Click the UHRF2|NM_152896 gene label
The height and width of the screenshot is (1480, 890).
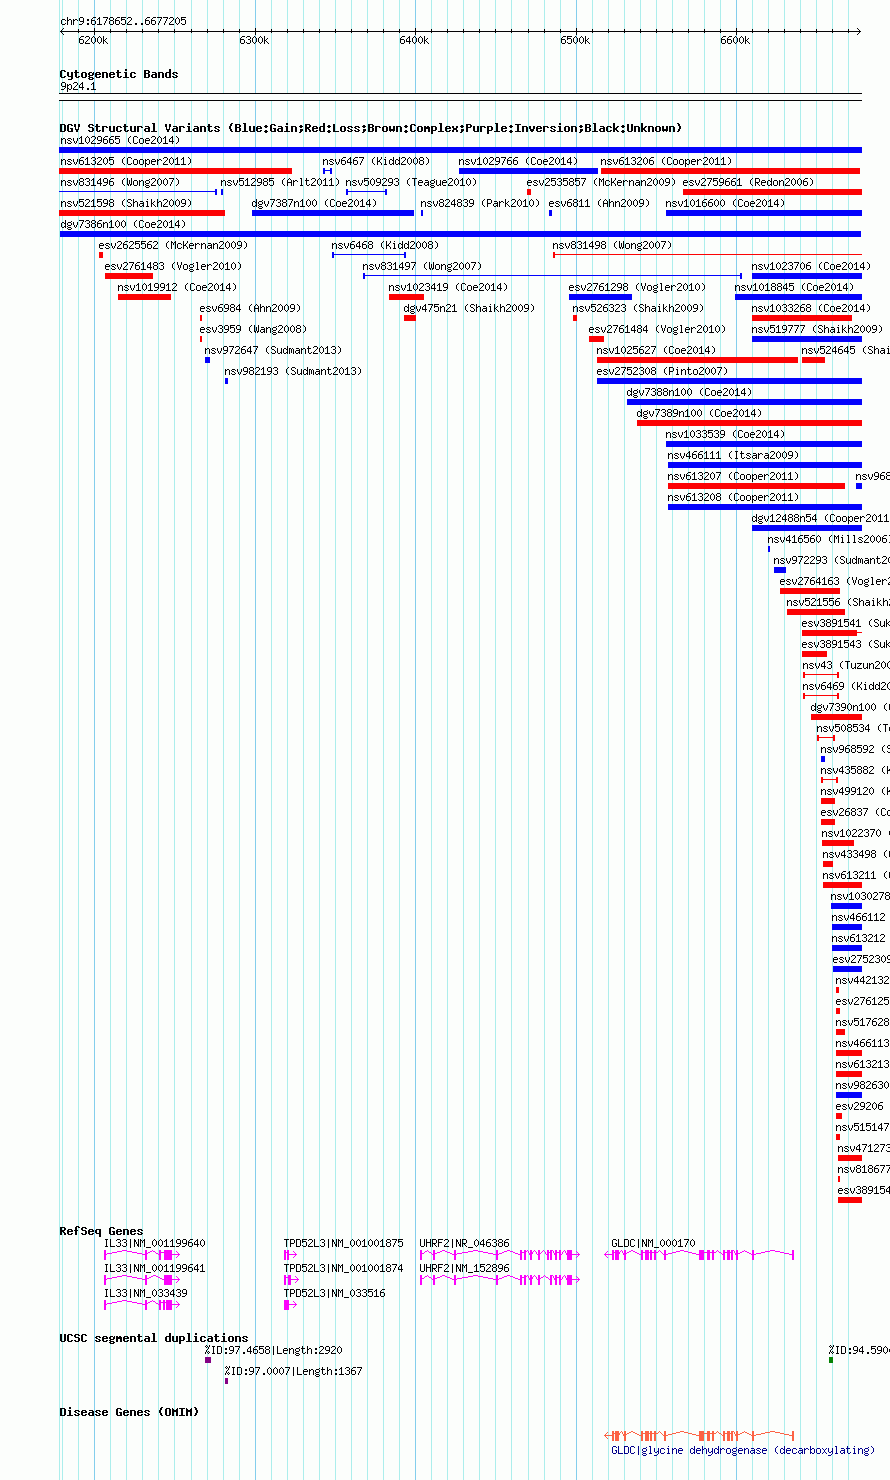pos(465,1268)
